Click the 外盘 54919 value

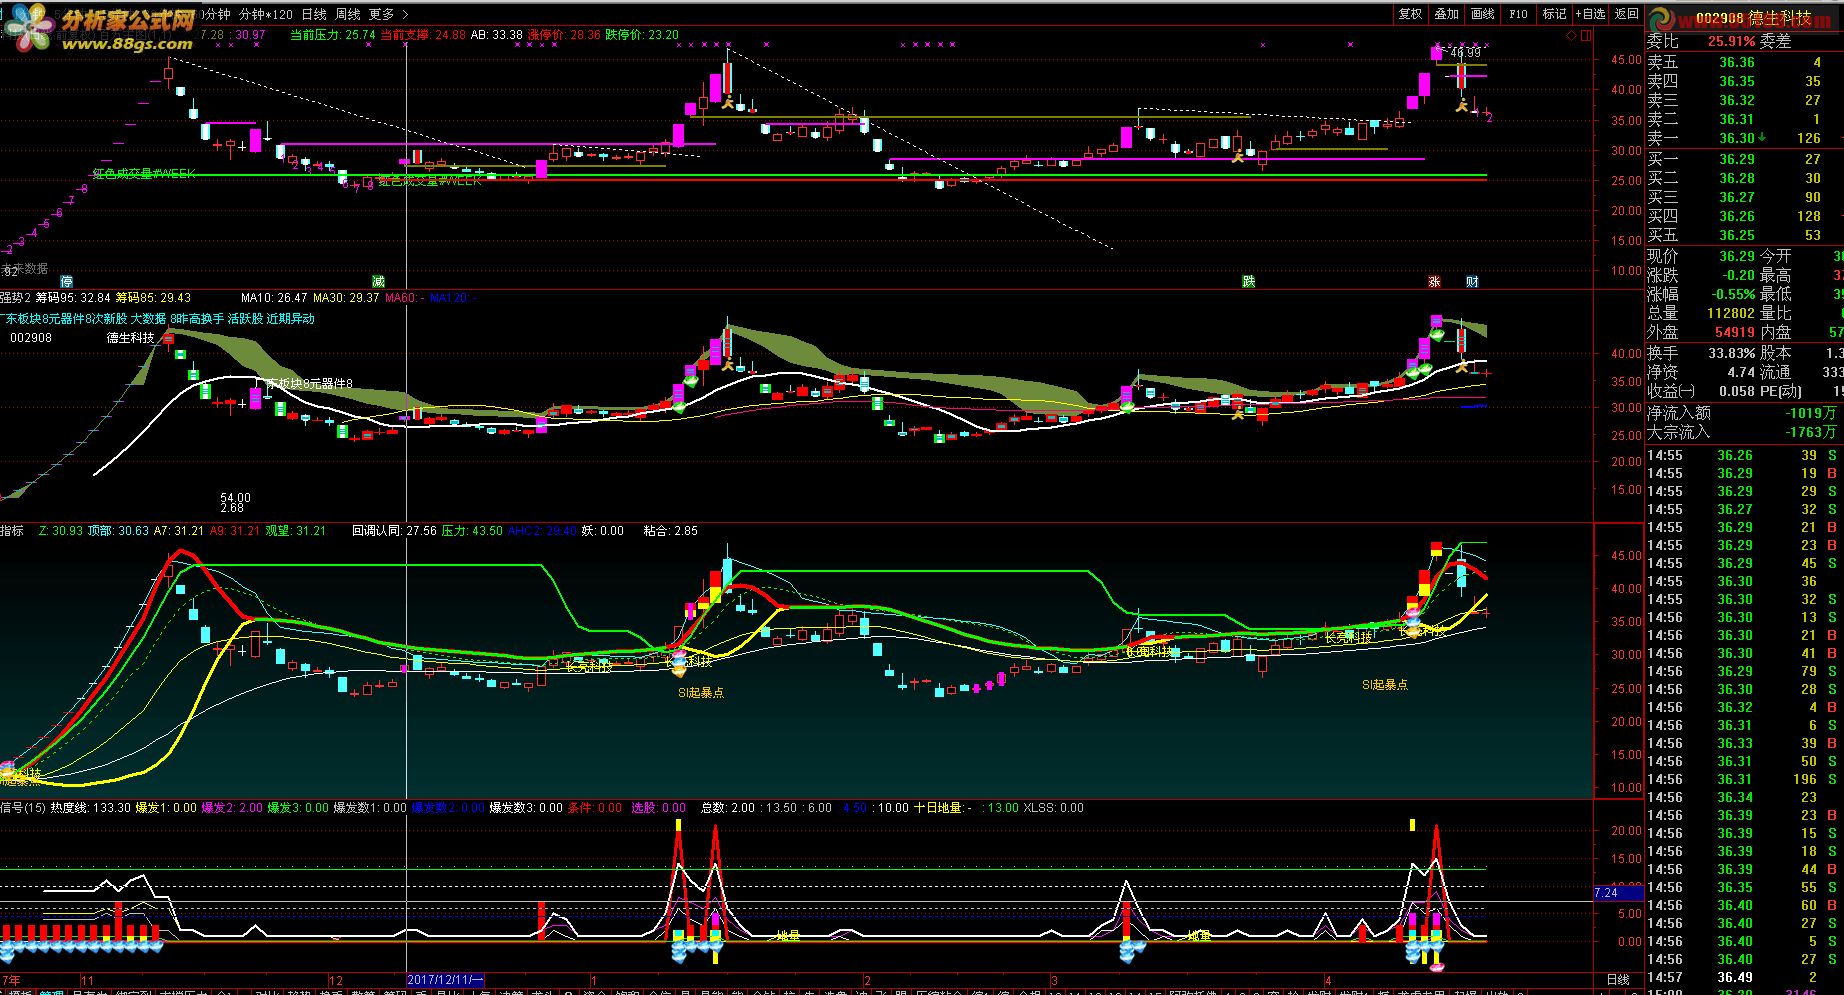coord(1734,332)
